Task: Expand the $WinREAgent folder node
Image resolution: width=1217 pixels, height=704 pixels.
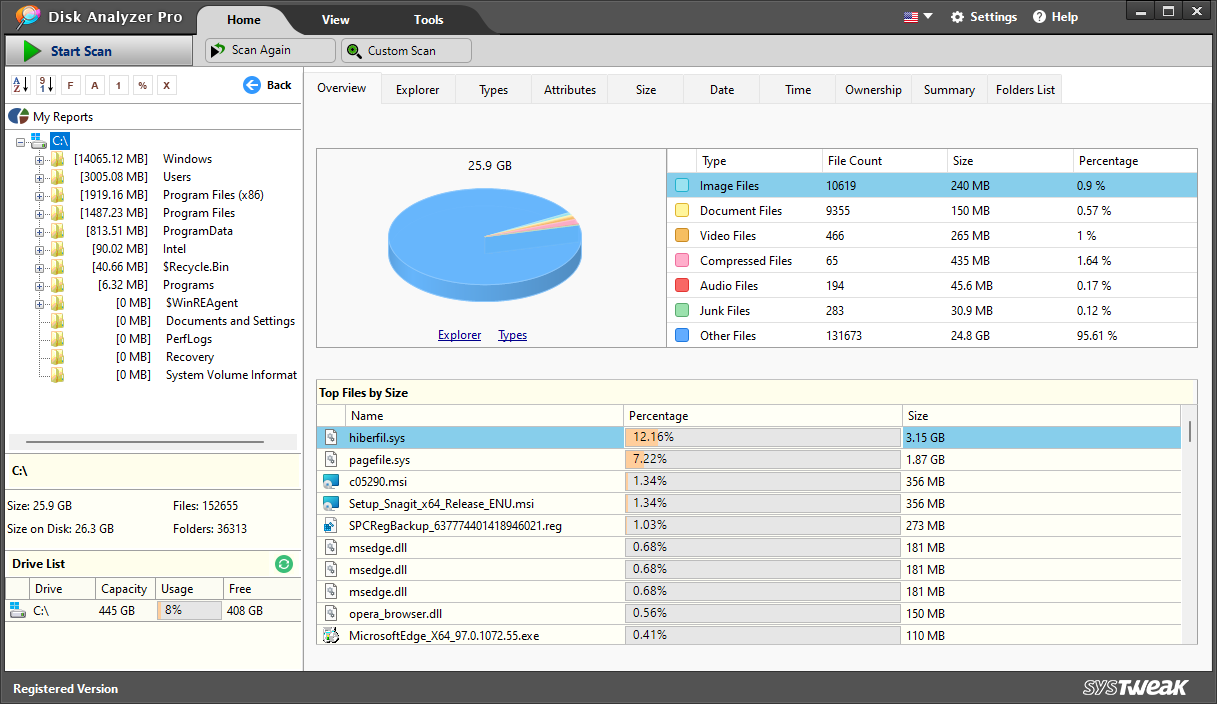Action: coord(40,303)
